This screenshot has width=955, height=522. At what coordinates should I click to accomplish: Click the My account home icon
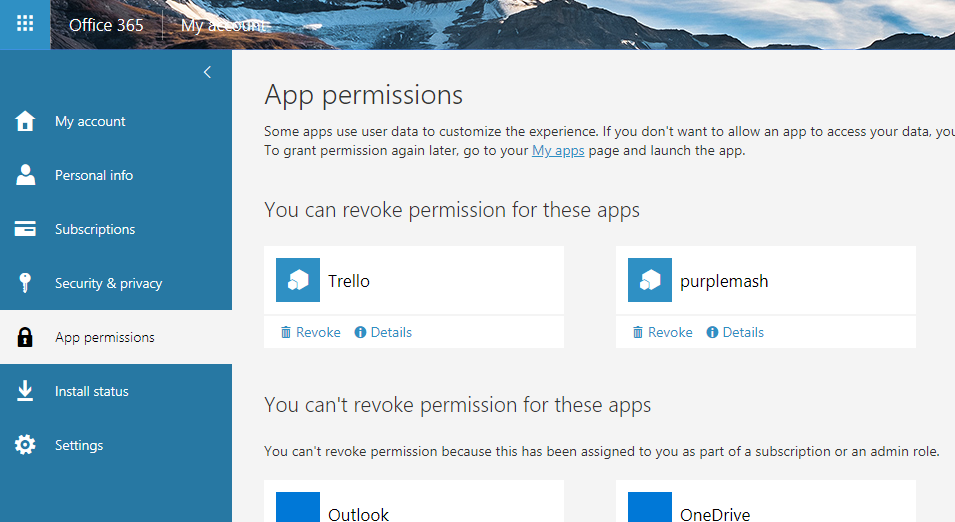25,121
